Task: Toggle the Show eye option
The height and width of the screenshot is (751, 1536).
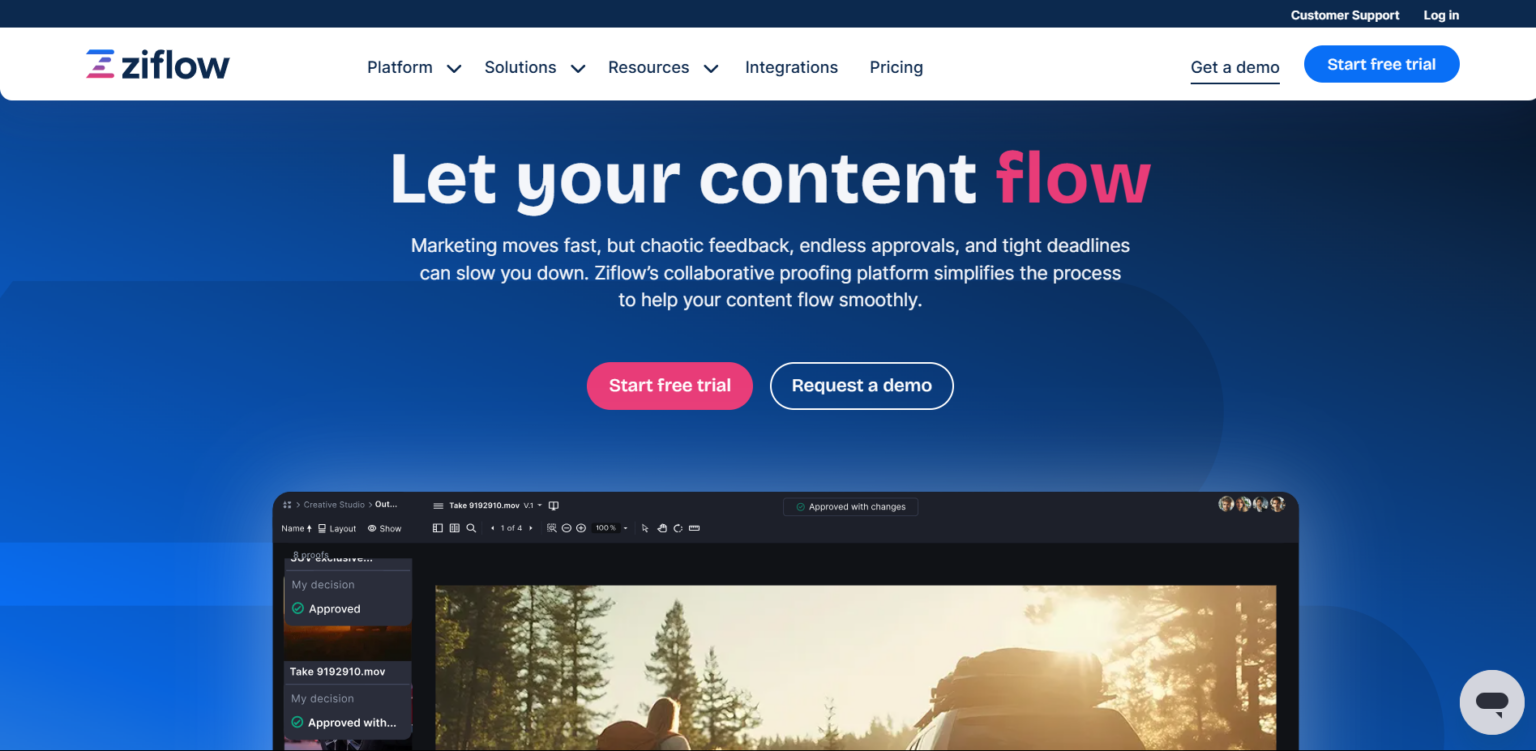Action: (384, 528)
